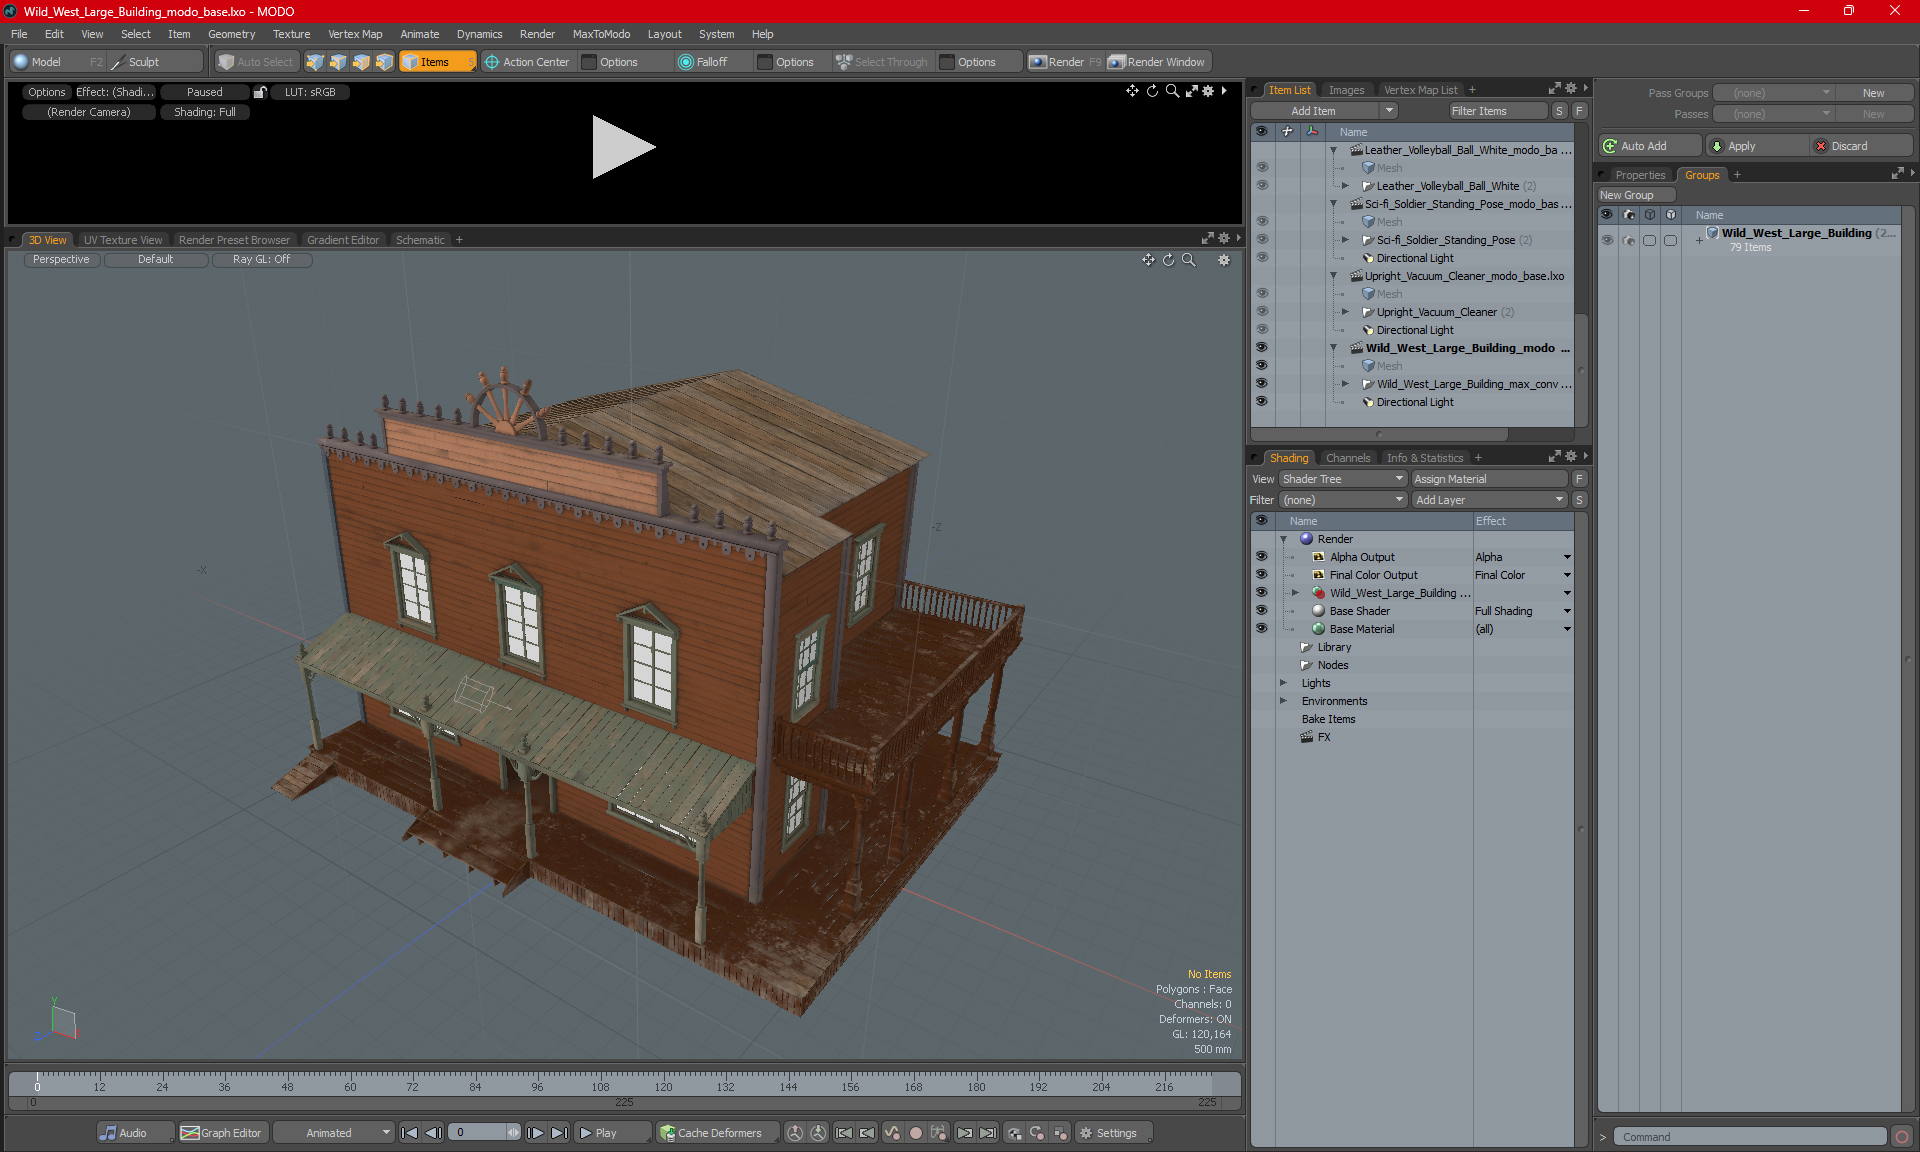Click the viewport rotate icon
This screenshot has width=1920, height=1152.
[x=1168, y=260]
